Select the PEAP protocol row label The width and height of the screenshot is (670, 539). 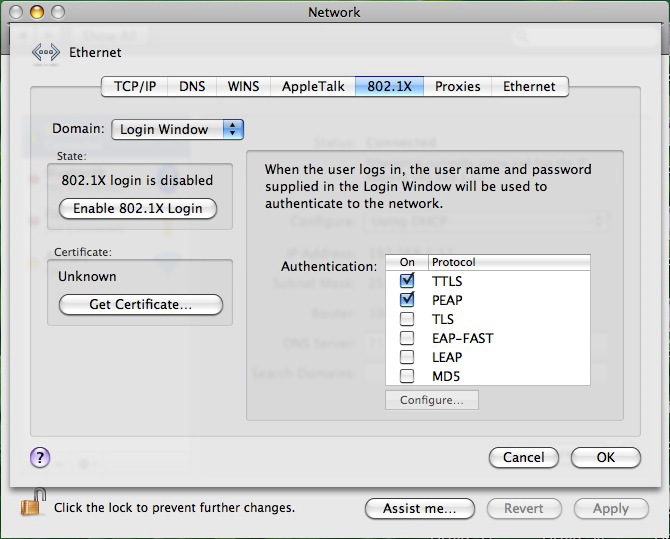coord(447,300)
